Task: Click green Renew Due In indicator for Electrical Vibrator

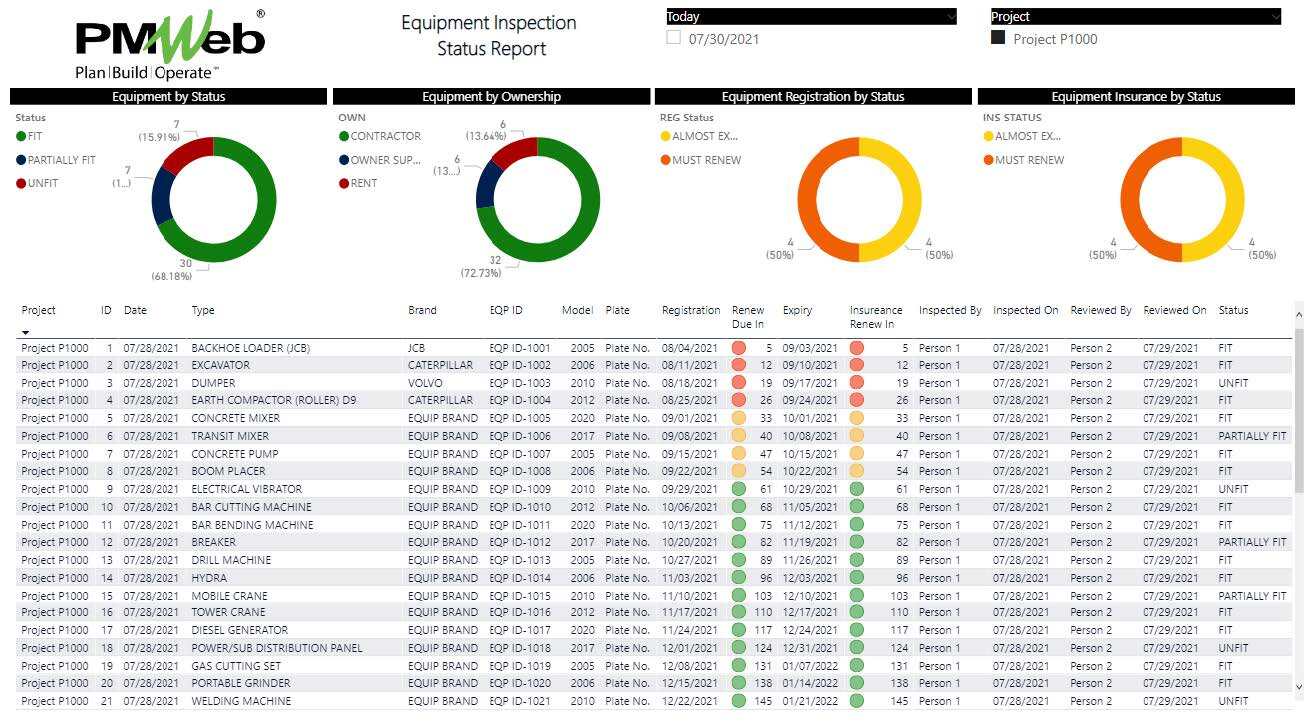Action: 740,489
